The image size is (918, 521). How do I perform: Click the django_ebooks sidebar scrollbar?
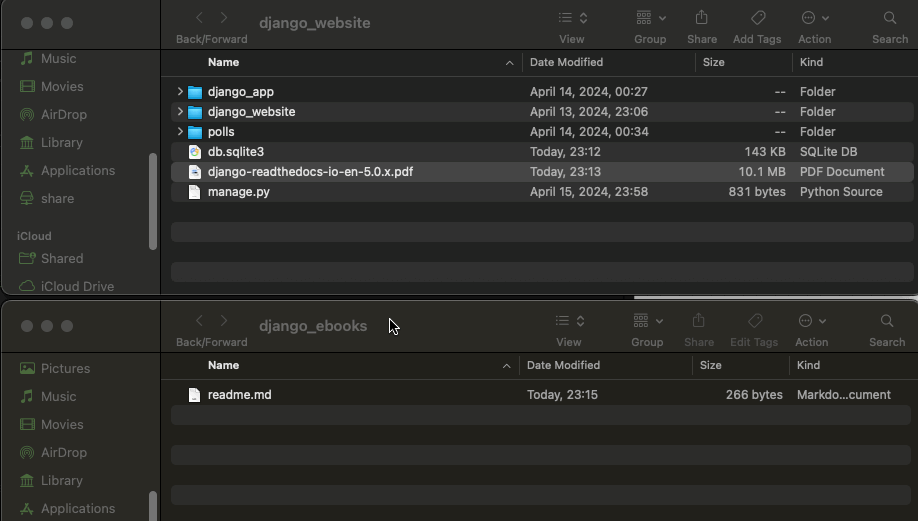[153, 506]
